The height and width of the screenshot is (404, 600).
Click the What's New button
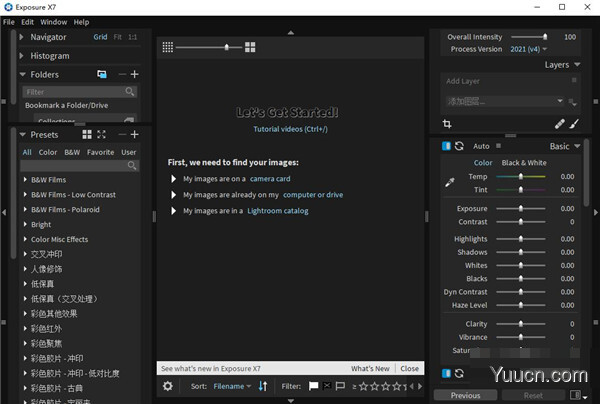pos(370,368)
